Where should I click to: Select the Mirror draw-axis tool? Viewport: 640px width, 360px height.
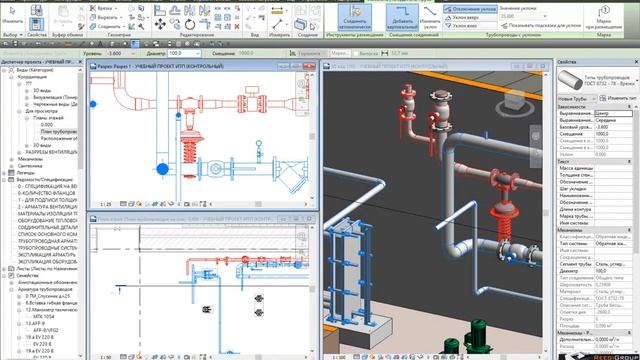coord(204,10)
